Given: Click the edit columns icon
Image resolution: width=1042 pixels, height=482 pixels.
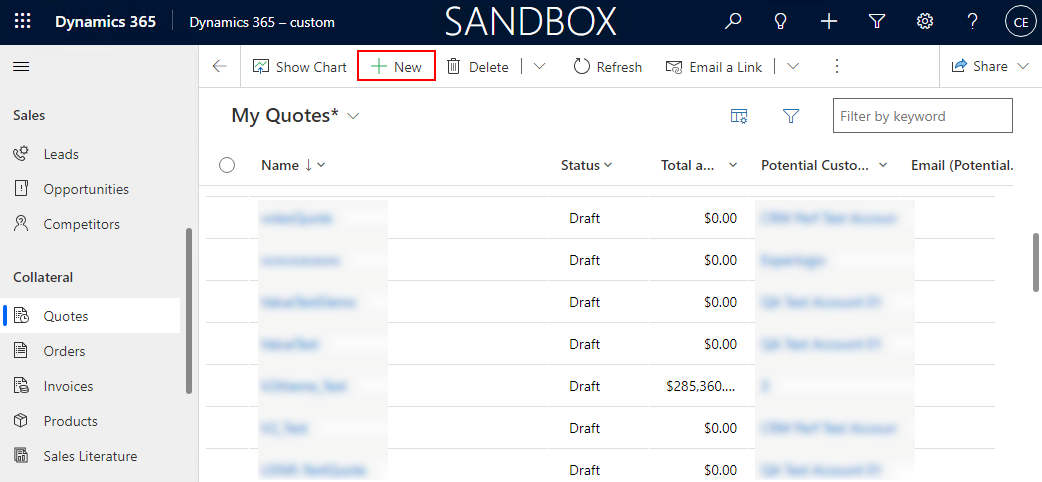Looking at the screenshot, I should point(739,116).
